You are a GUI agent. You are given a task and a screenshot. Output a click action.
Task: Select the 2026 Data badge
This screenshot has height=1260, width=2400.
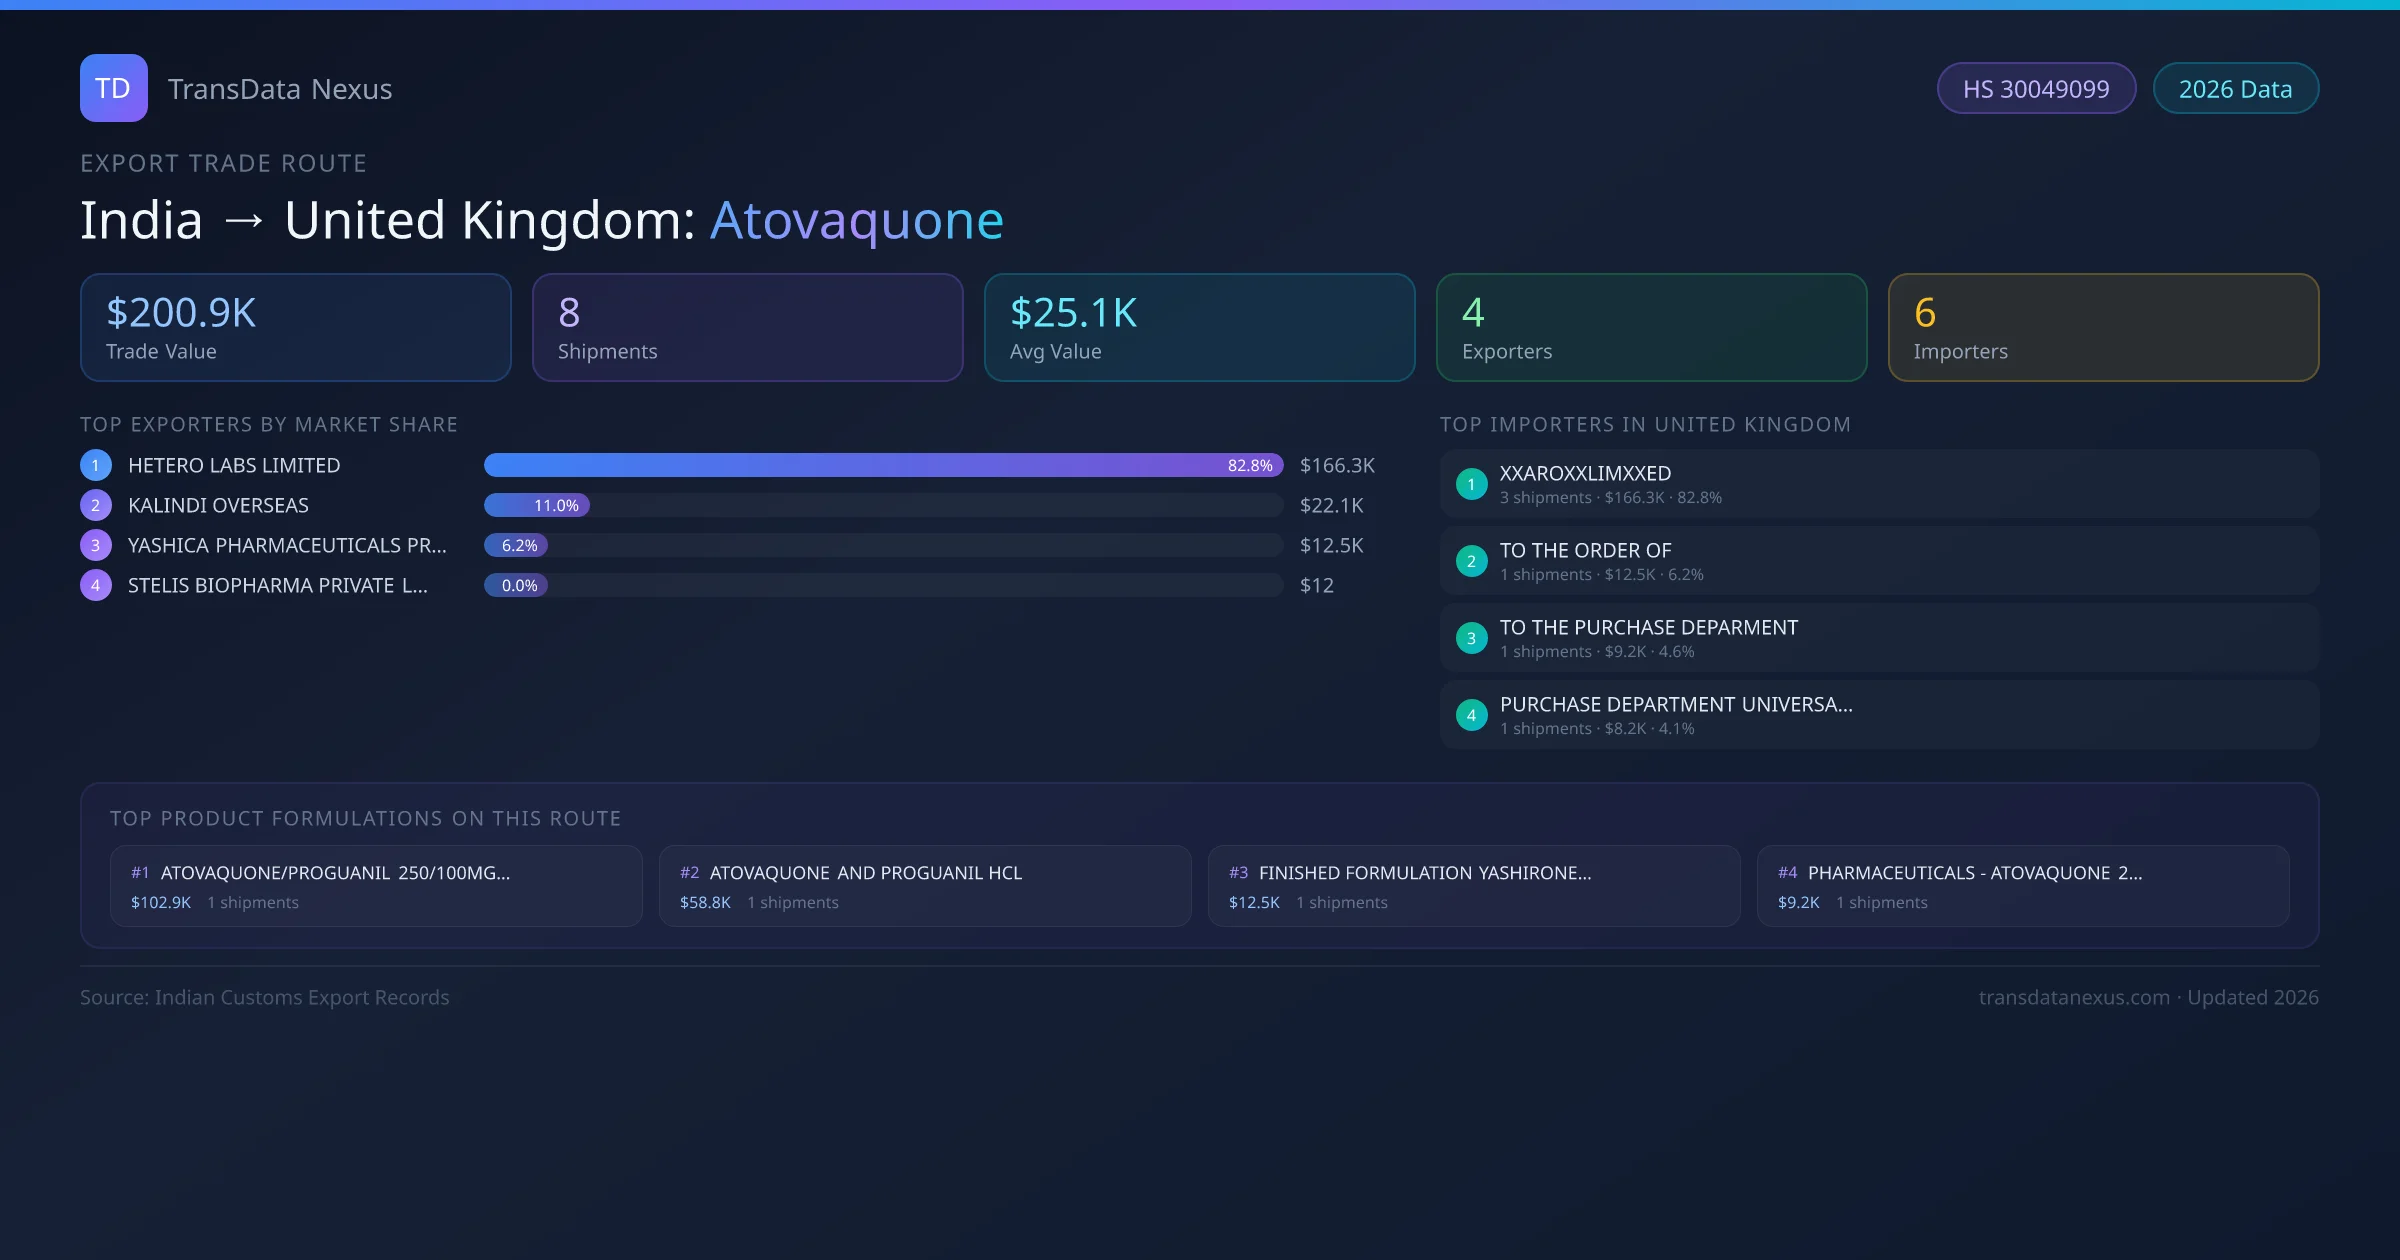click(x=2235, y=89)
